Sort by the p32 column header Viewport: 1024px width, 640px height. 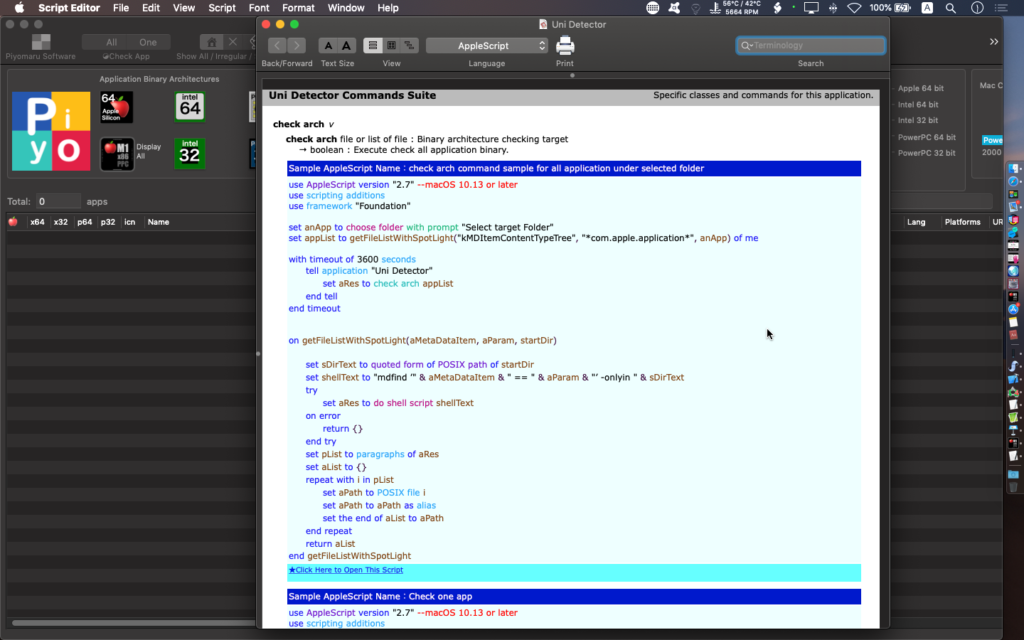point(108,222)
